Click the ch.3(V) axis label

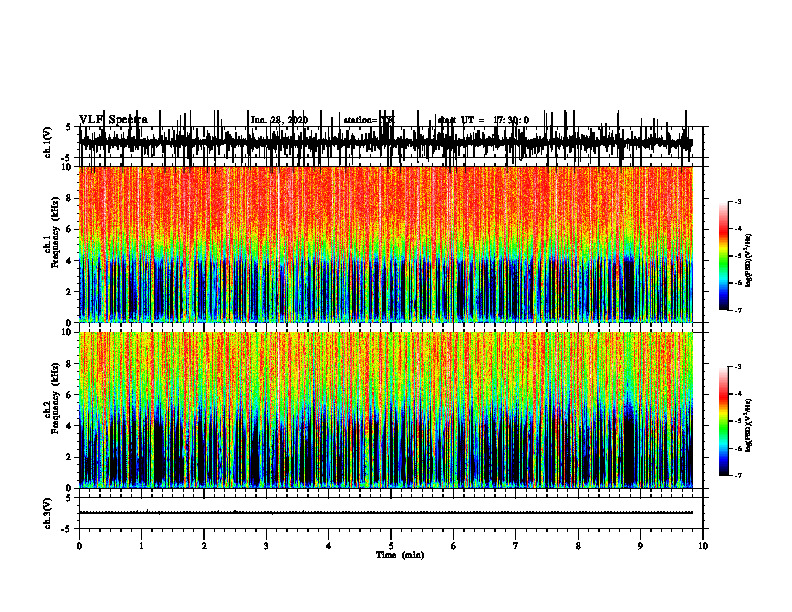[48, 514]
